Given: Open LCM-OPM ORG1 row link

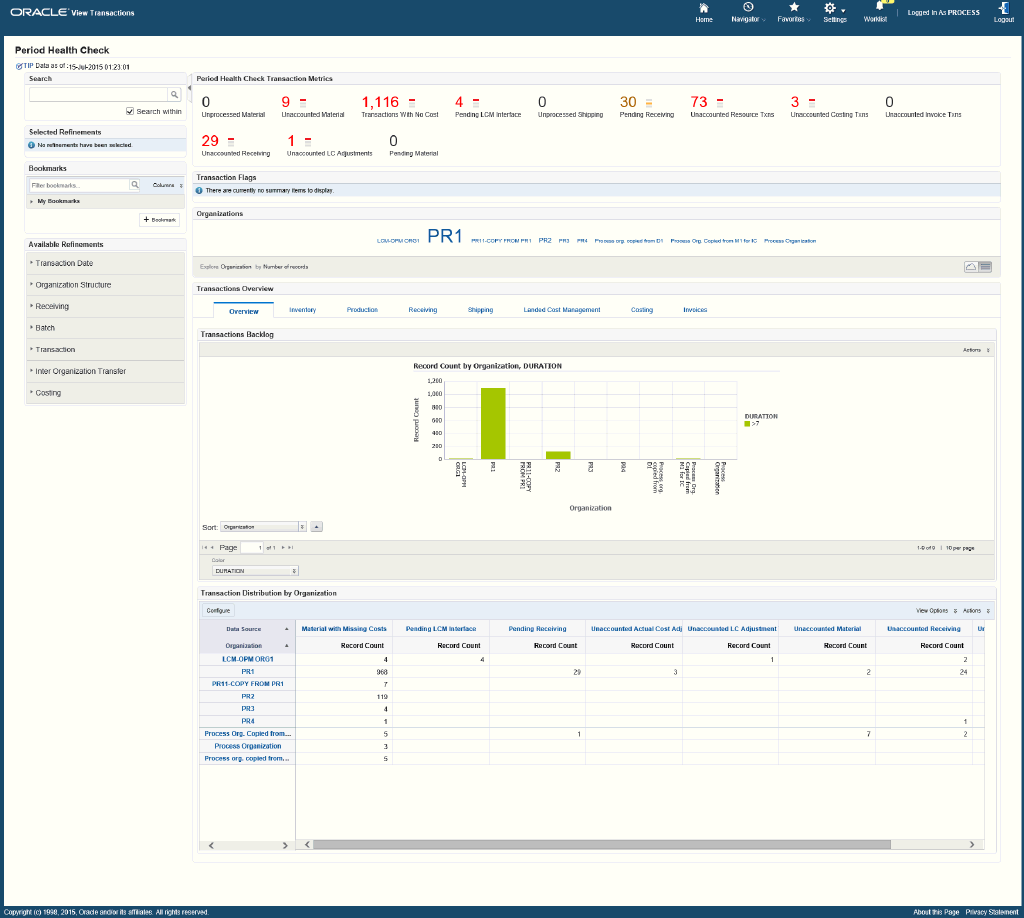Looking at the screenshot, I should pyautogui.click(x=248, y=659).
